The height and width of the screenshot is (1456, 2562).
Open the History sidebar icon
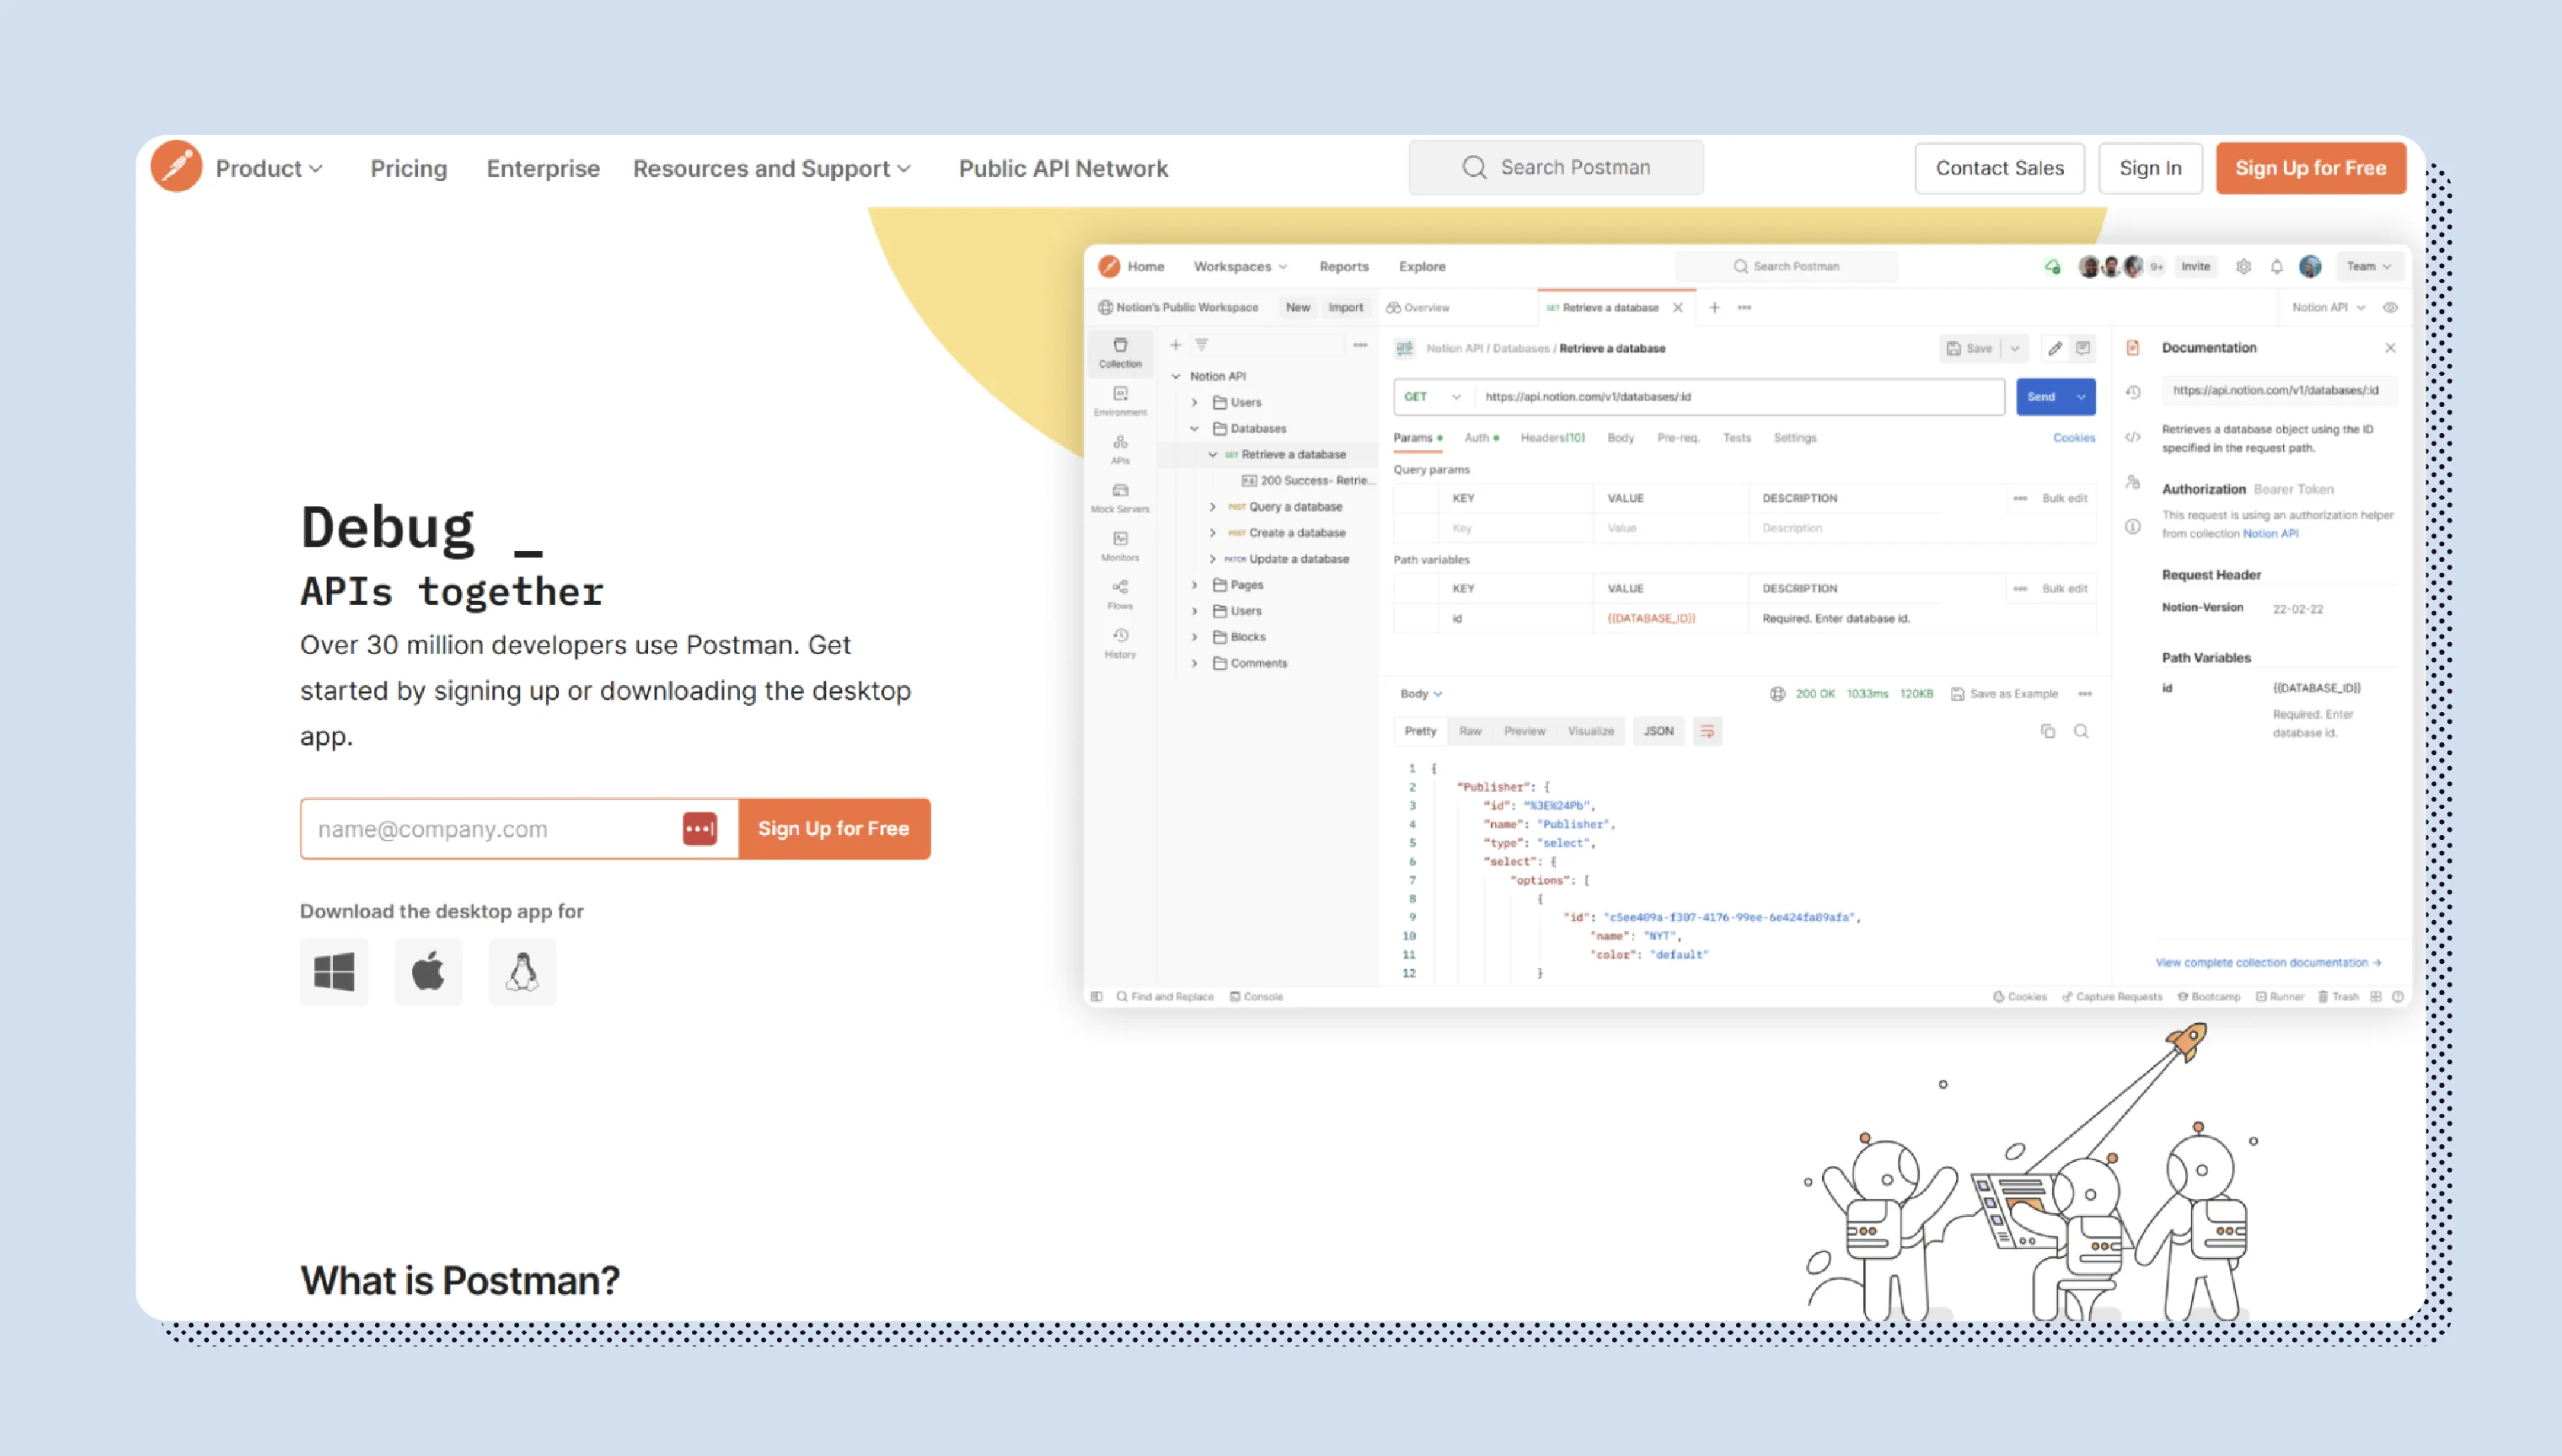[x=1120, y=643]
